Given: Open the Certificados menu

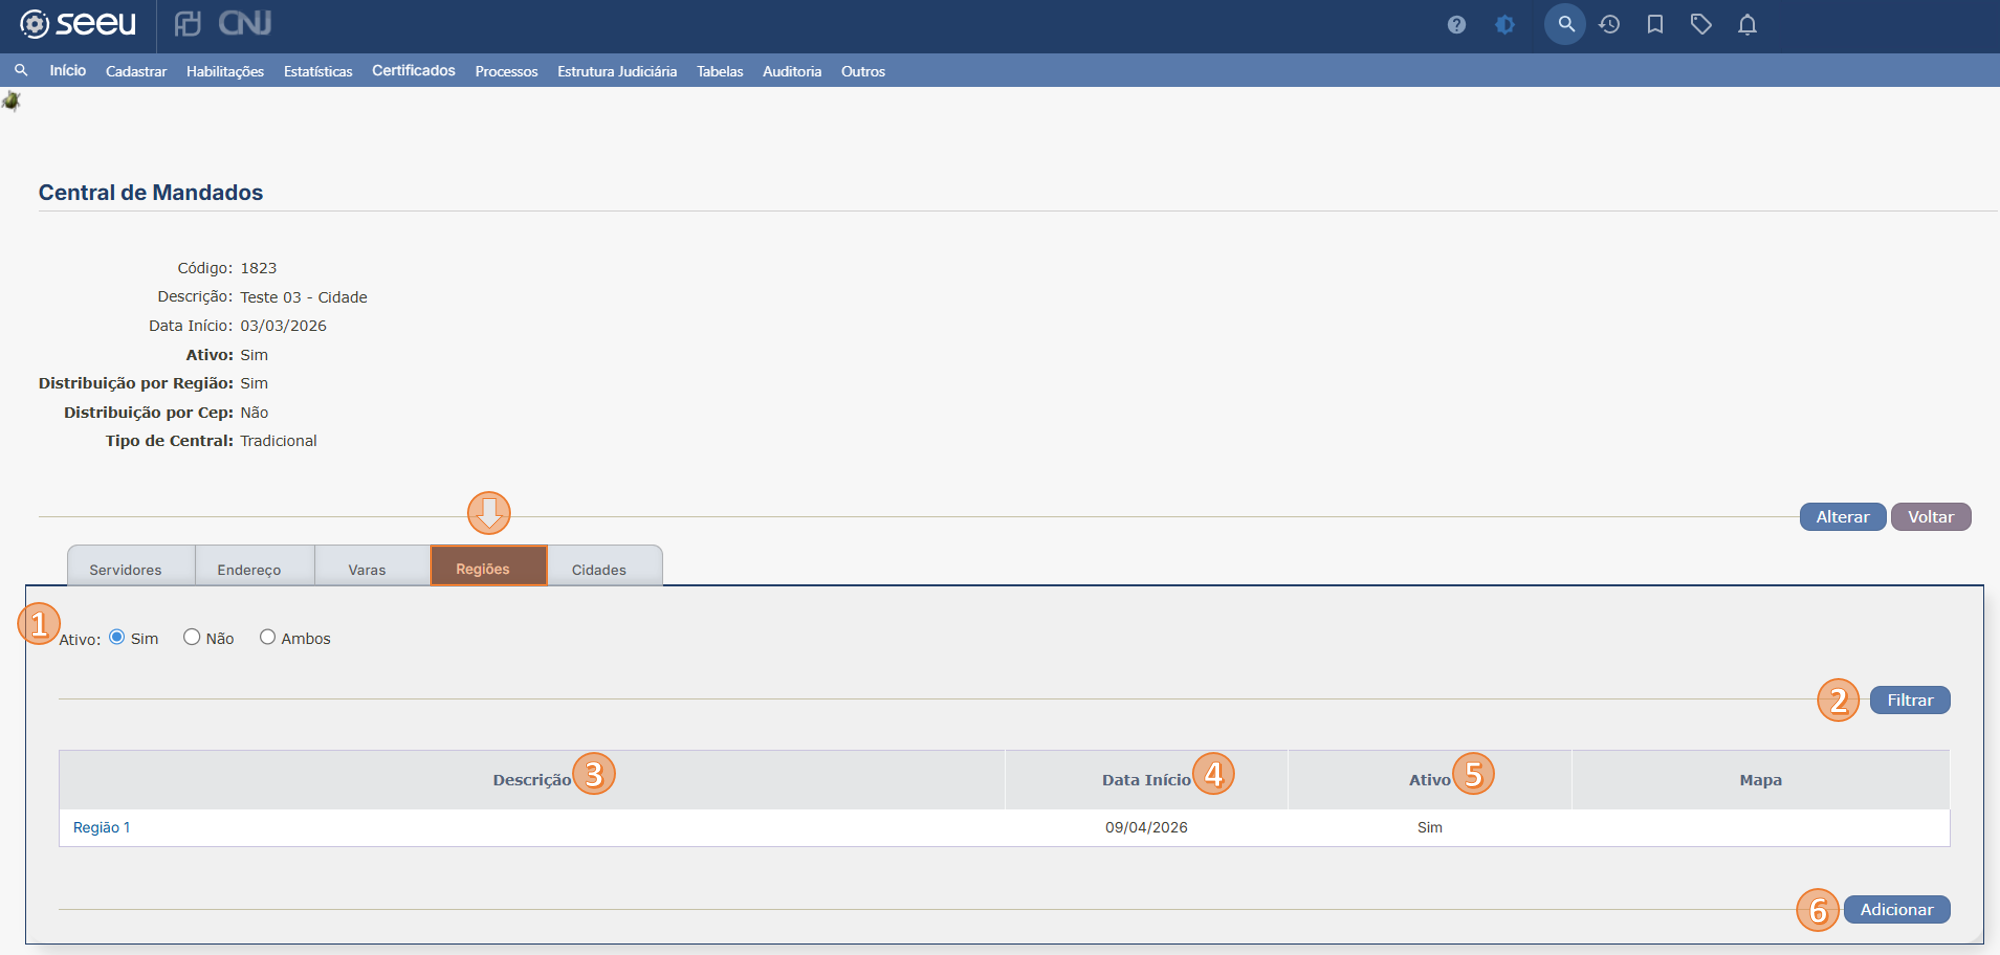Looking at the screenshot, I should click(414, 70).
